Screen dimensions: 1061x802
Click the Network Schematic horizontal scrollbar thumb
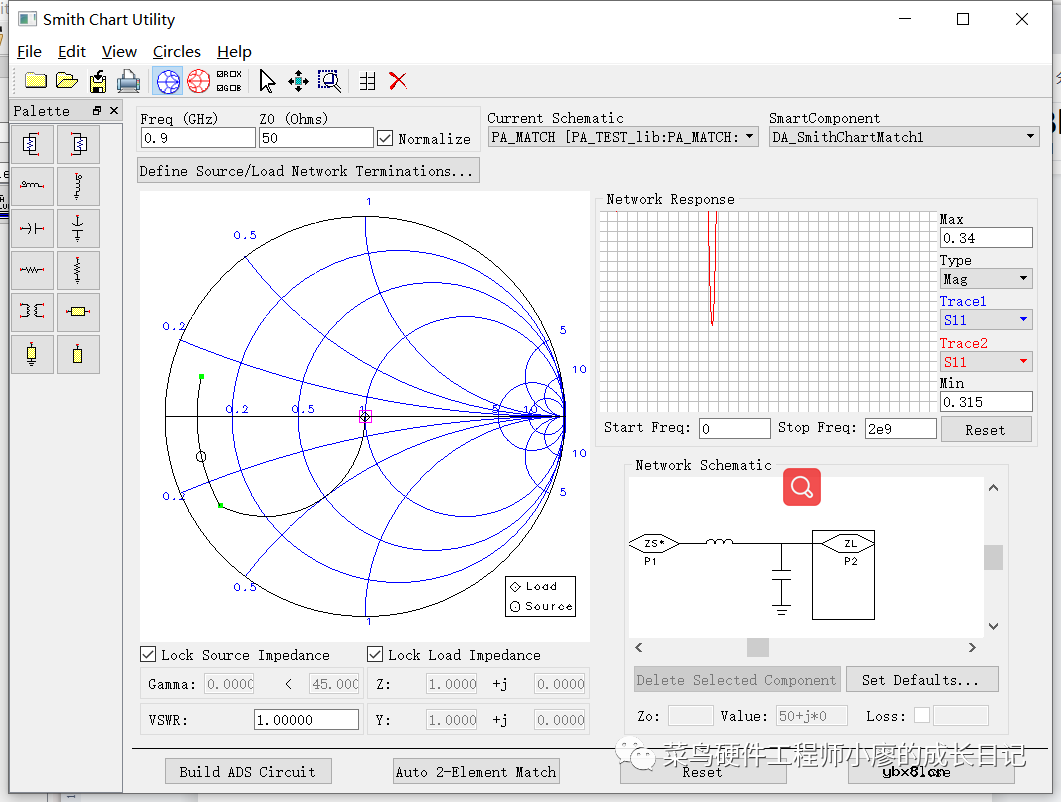tap(758, 648)
